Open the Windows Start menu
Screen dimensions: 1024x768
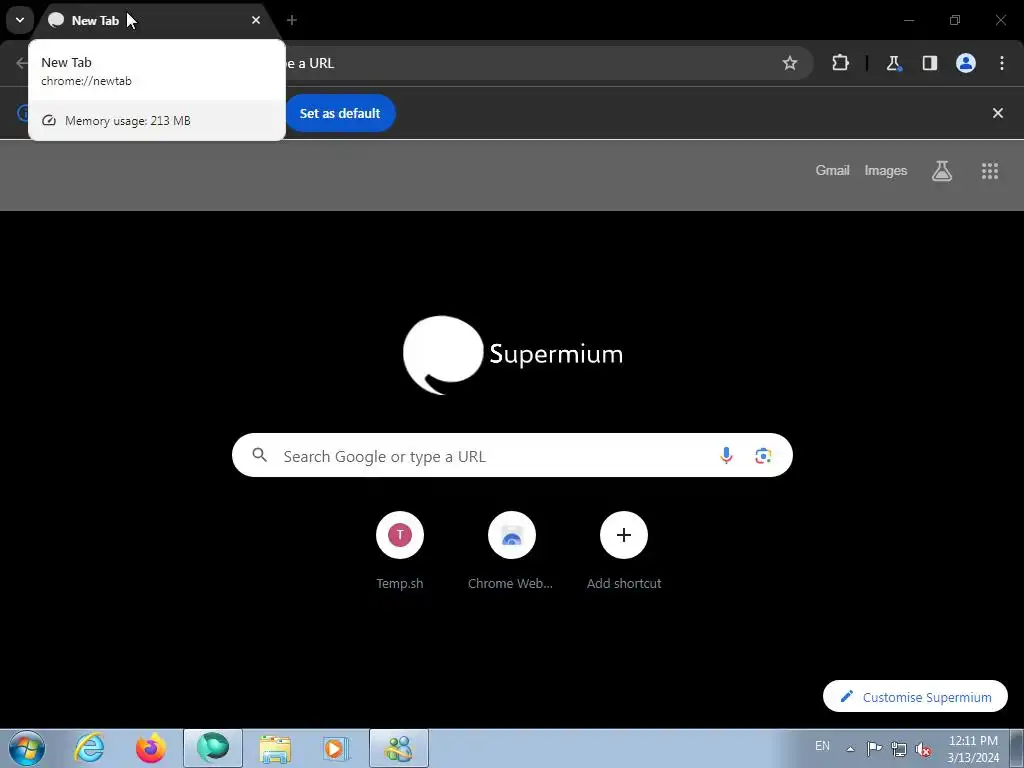27,748
